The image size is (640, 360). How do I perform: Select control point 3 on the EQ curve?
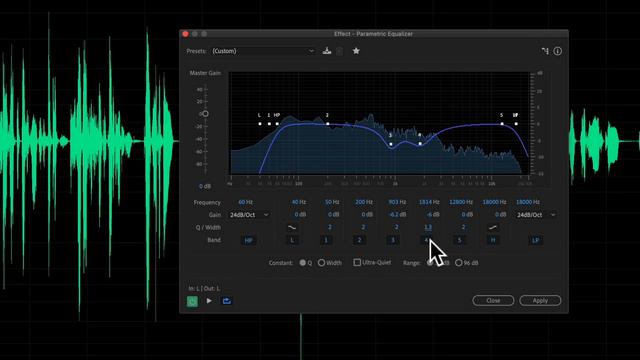391,144
